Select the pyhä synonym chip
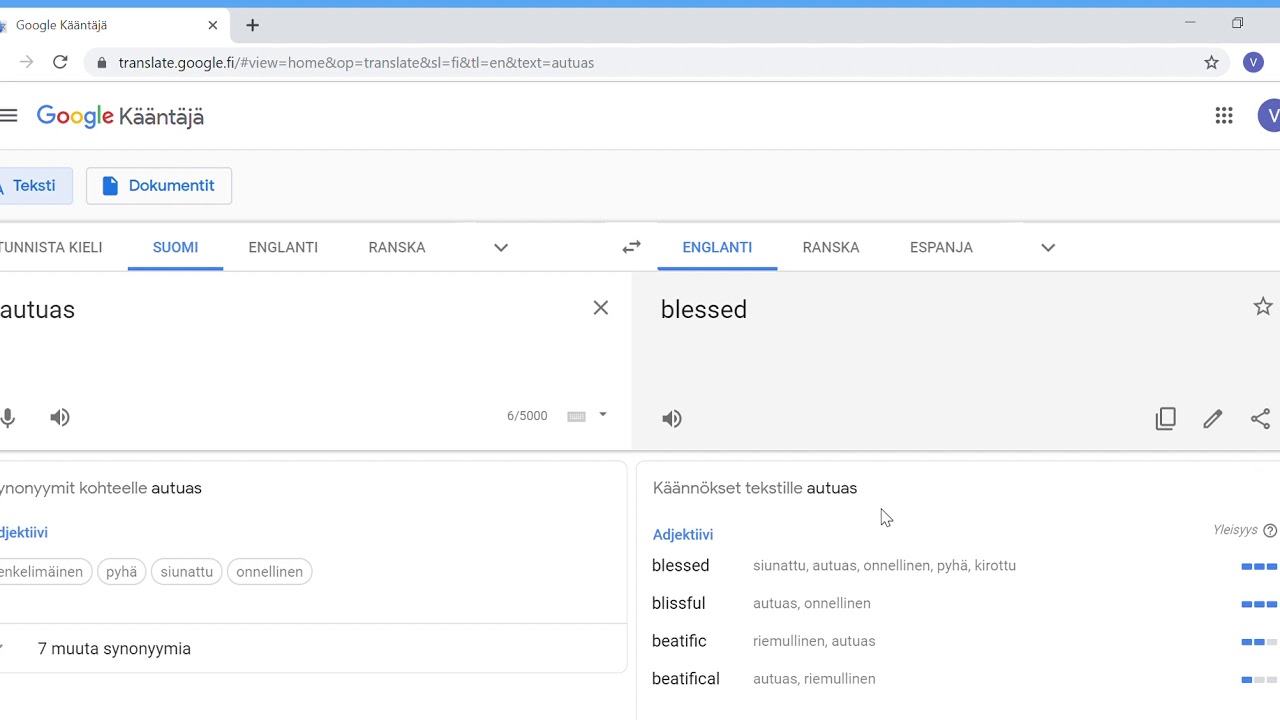The width and height of the screenshot is (1280, 720). tap(122, 572)
